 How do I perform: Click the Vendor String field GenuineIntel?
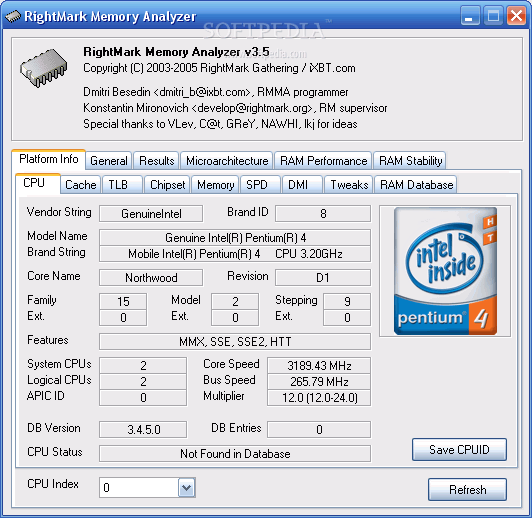[151, 213]
